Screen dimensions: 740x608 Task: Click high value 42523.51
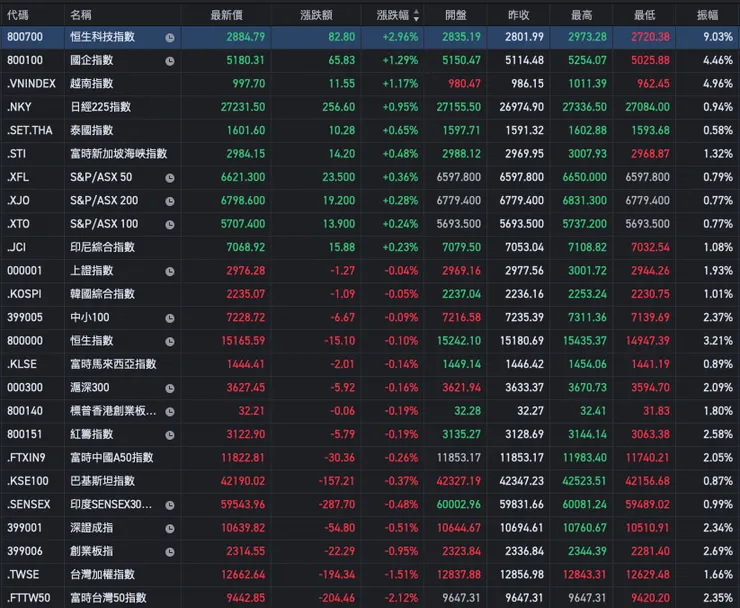coord(584,481)
